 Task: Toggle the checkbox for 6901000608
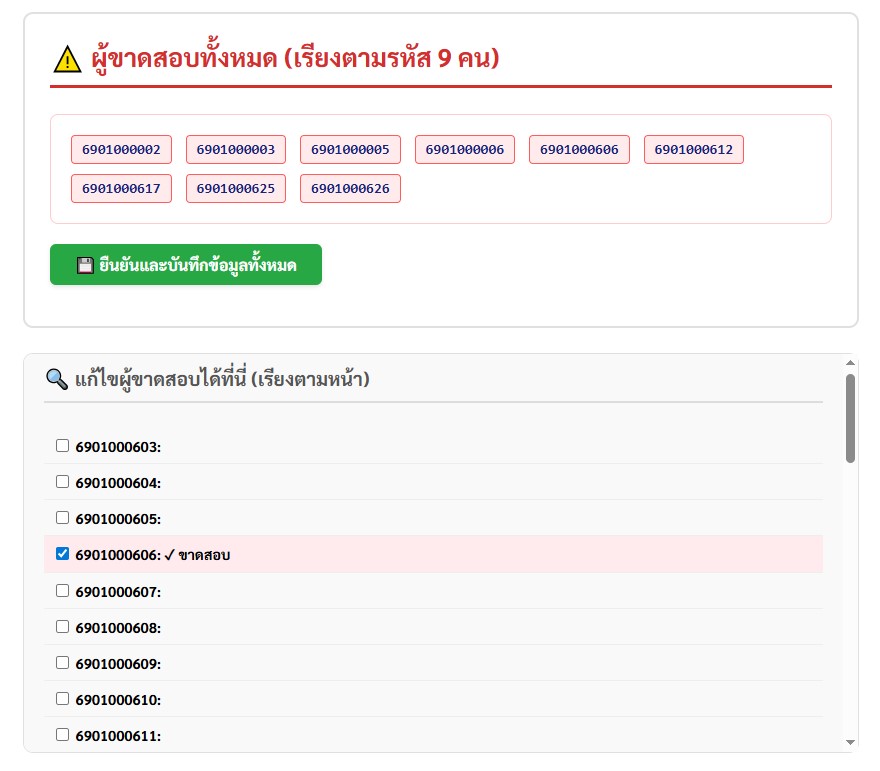[x=63, y=627]
